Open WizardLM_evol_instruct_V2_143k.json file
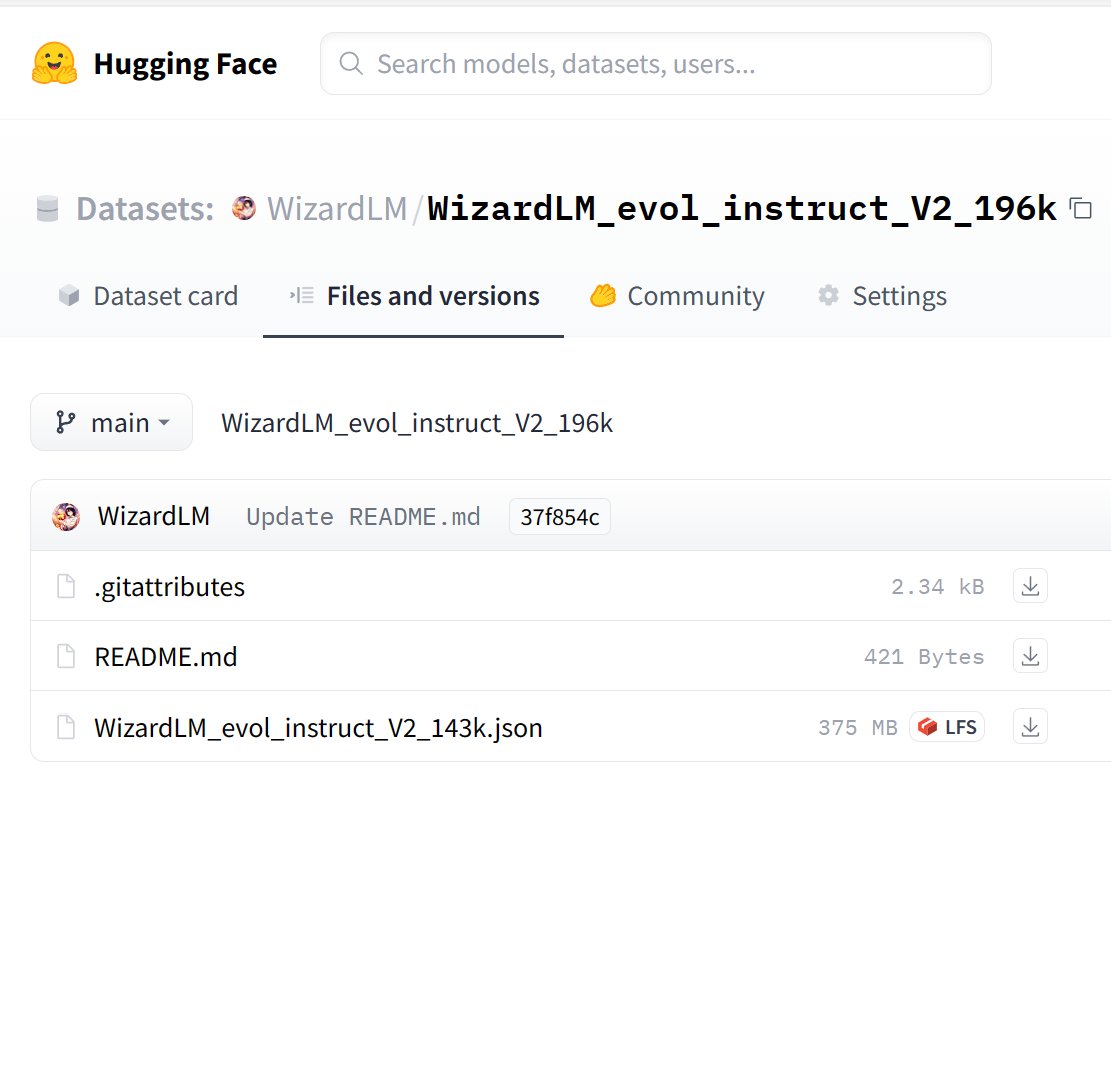The width and height of the screenshot is (1111, 1072). coord(318,728)
